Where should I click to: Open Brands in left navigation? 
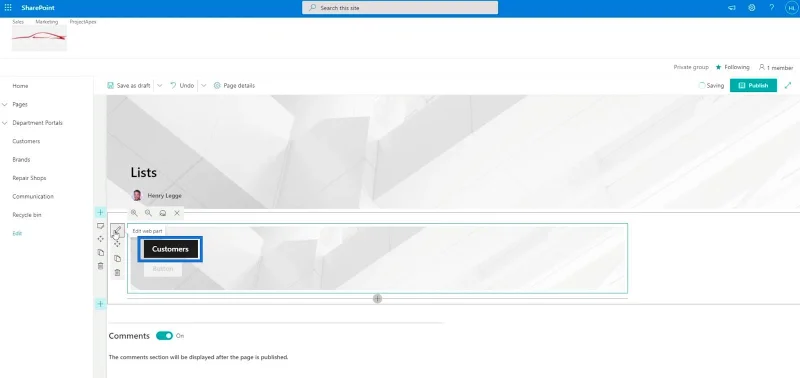click(x=21, y=160)
